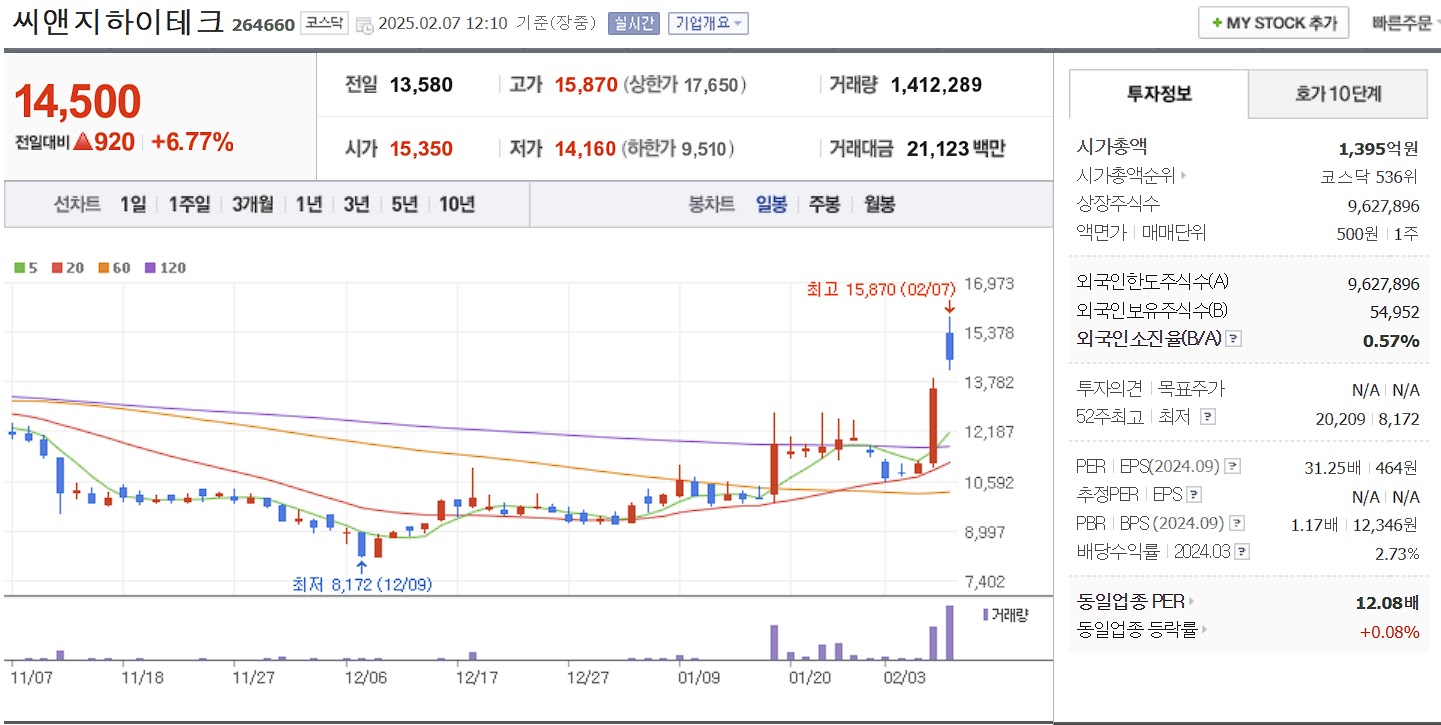Click the 외국인소진율 value 0.57%

1391,341
